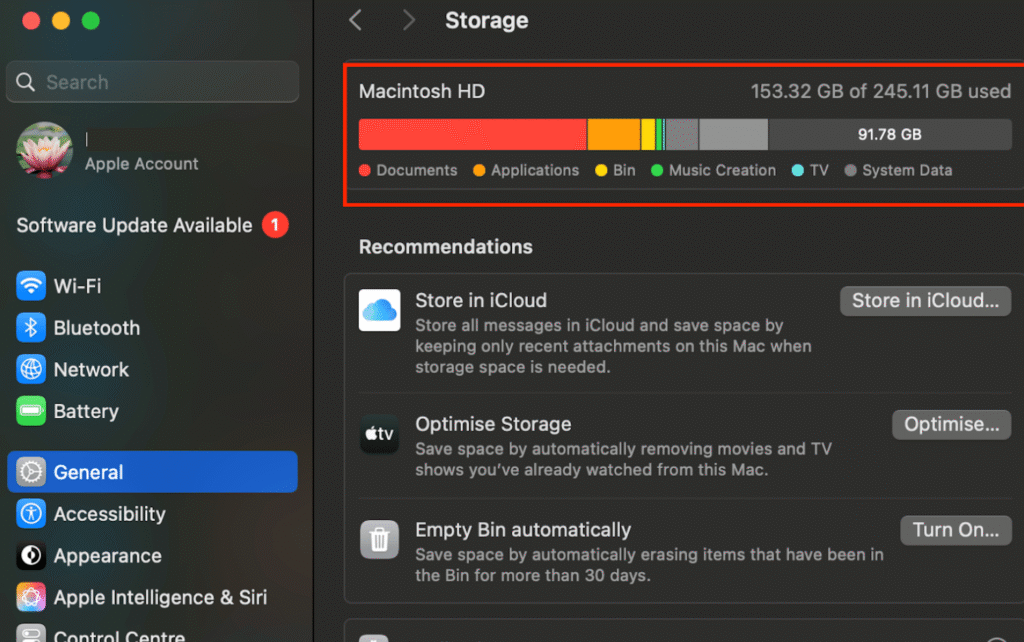Minimize window with the yellow button
The width and height of the screenshot is (1024, 642).
[61, 21]
